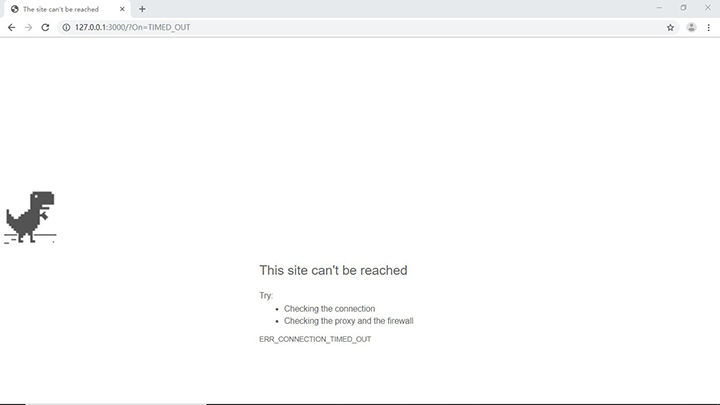Bookmark this page with the star icon
Viewport: 720px width, 405px height.
point(670,27)
